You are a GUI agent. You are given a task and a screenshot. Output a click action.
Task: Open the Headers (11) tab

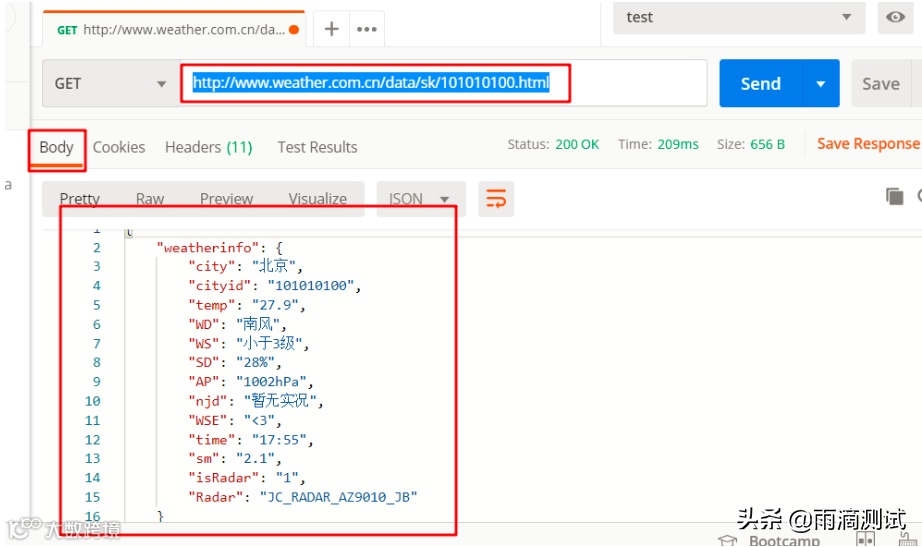[208, 147]
